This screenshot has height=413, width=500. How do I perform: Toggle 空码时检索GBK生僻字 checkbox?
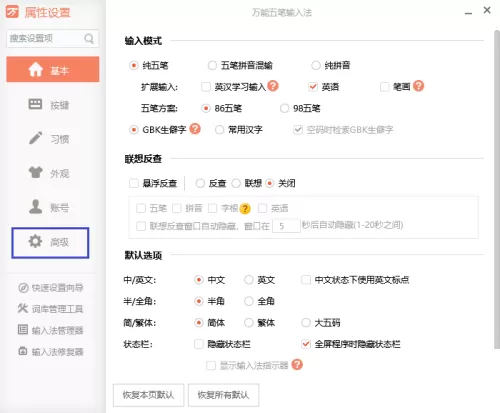pyautogui.click(x=298, y=130)
